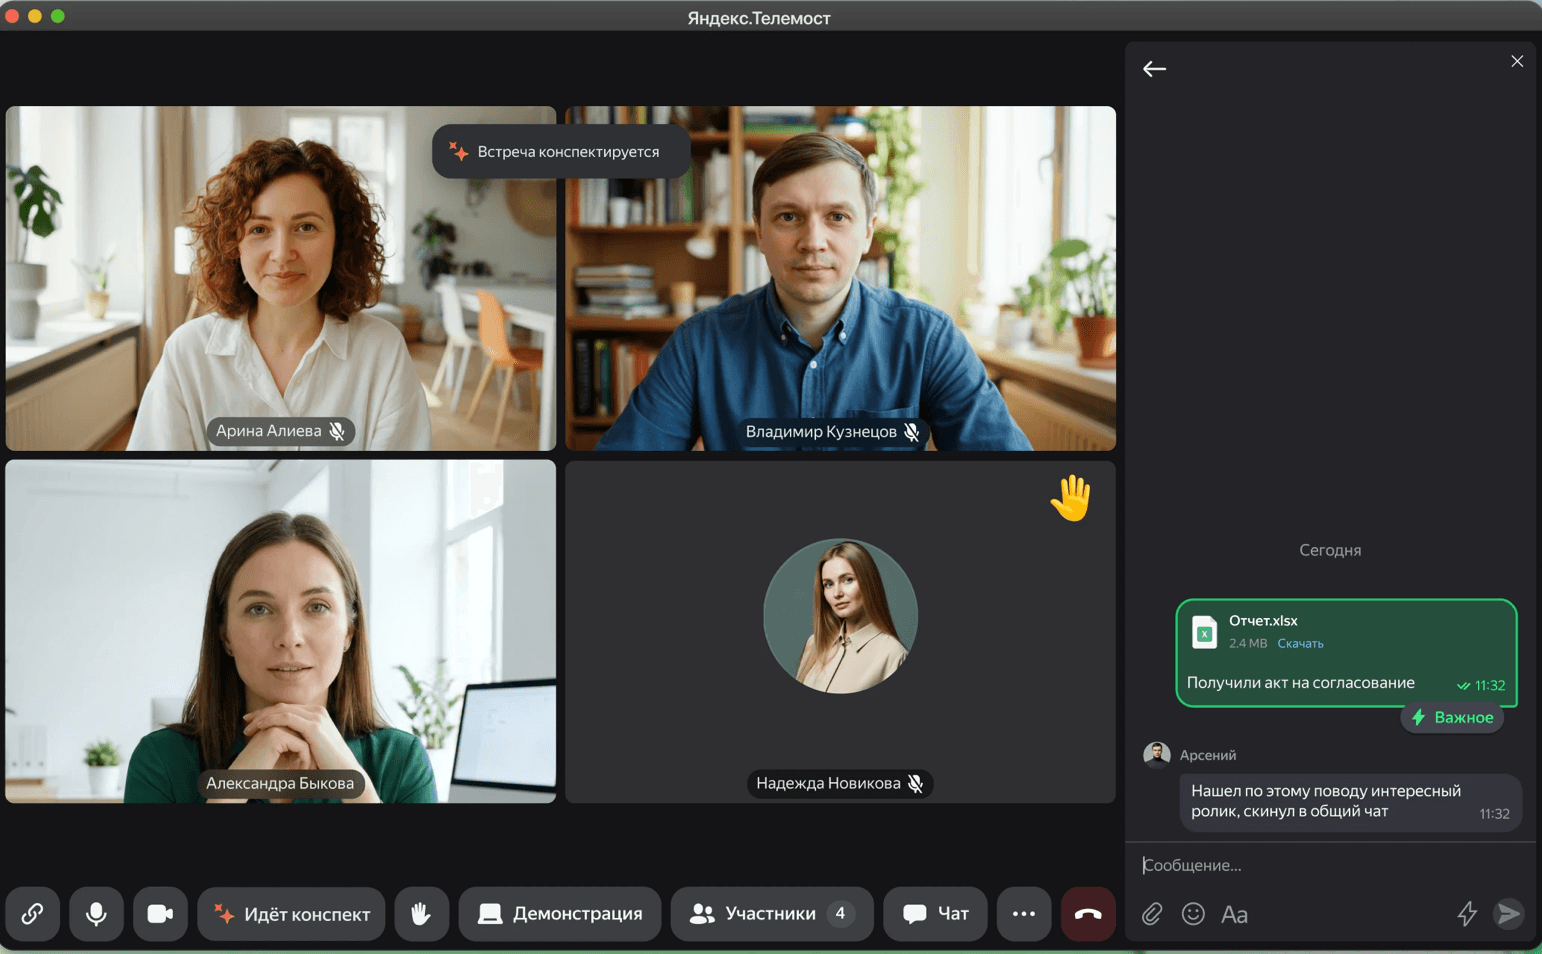Start screen sharing via 'Демонстрация'

(560, 913)
